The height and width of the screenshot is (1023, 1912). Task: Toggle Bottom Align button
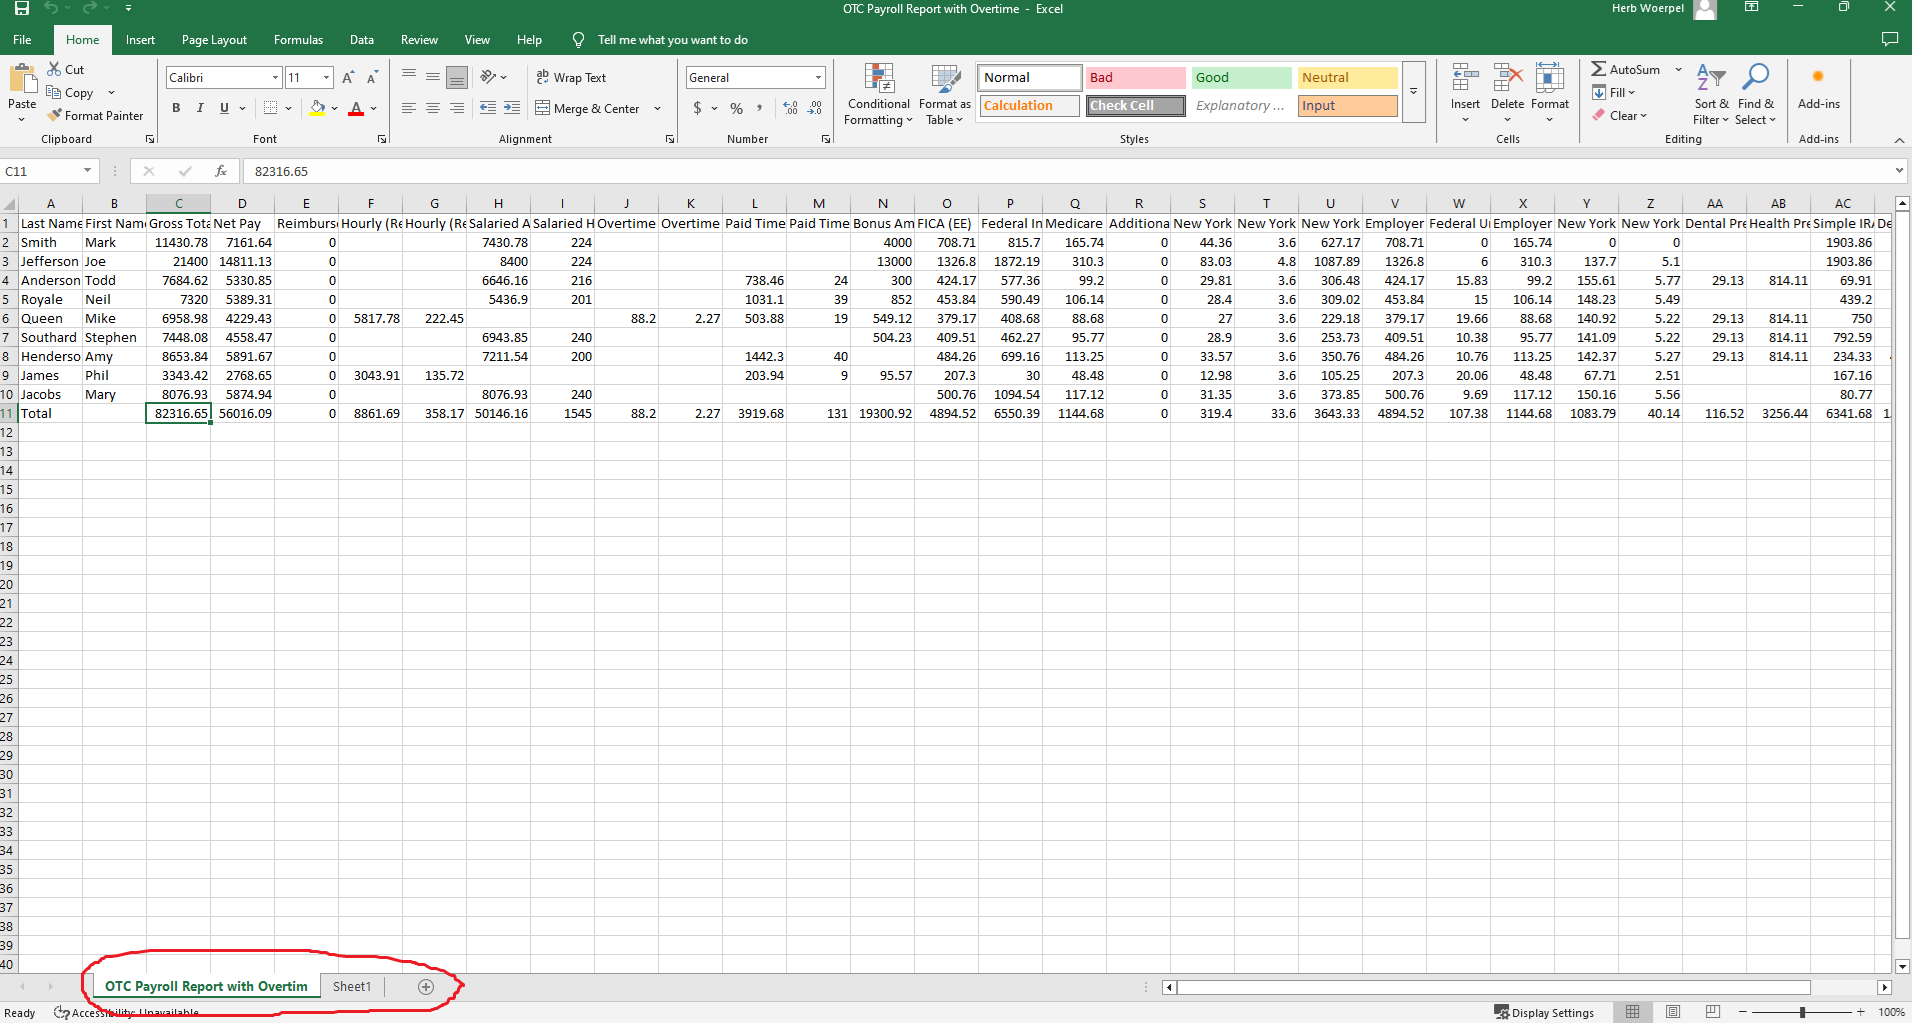pyautogui.click(x=457, y=77)
